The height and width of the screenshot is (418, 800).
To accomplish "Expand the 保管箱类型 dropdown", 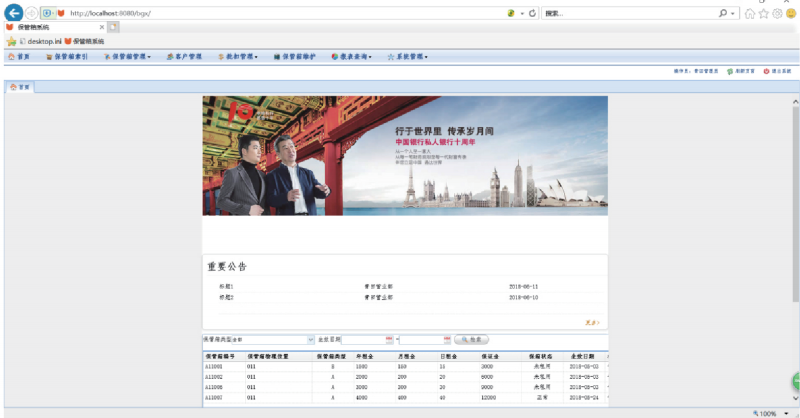I will pos(310,340).
